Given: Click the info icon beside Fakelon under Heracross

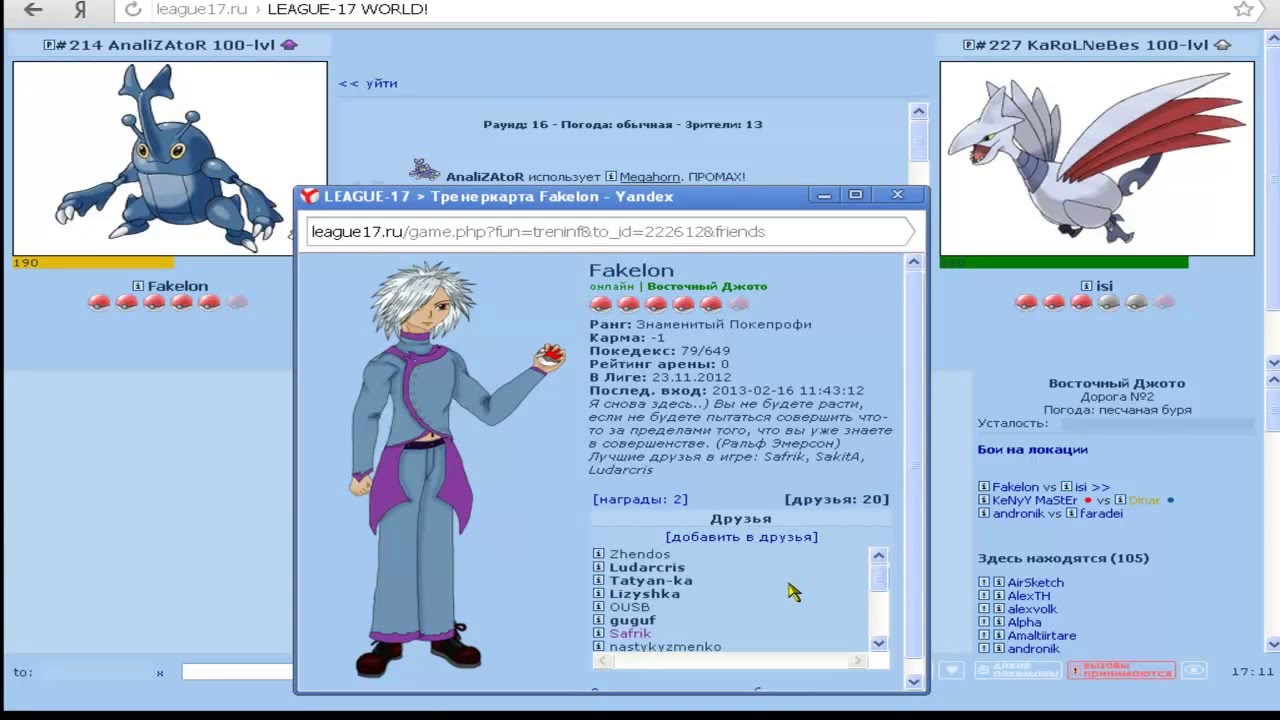Looking at the screenshot, I should (x=138, y=286).
